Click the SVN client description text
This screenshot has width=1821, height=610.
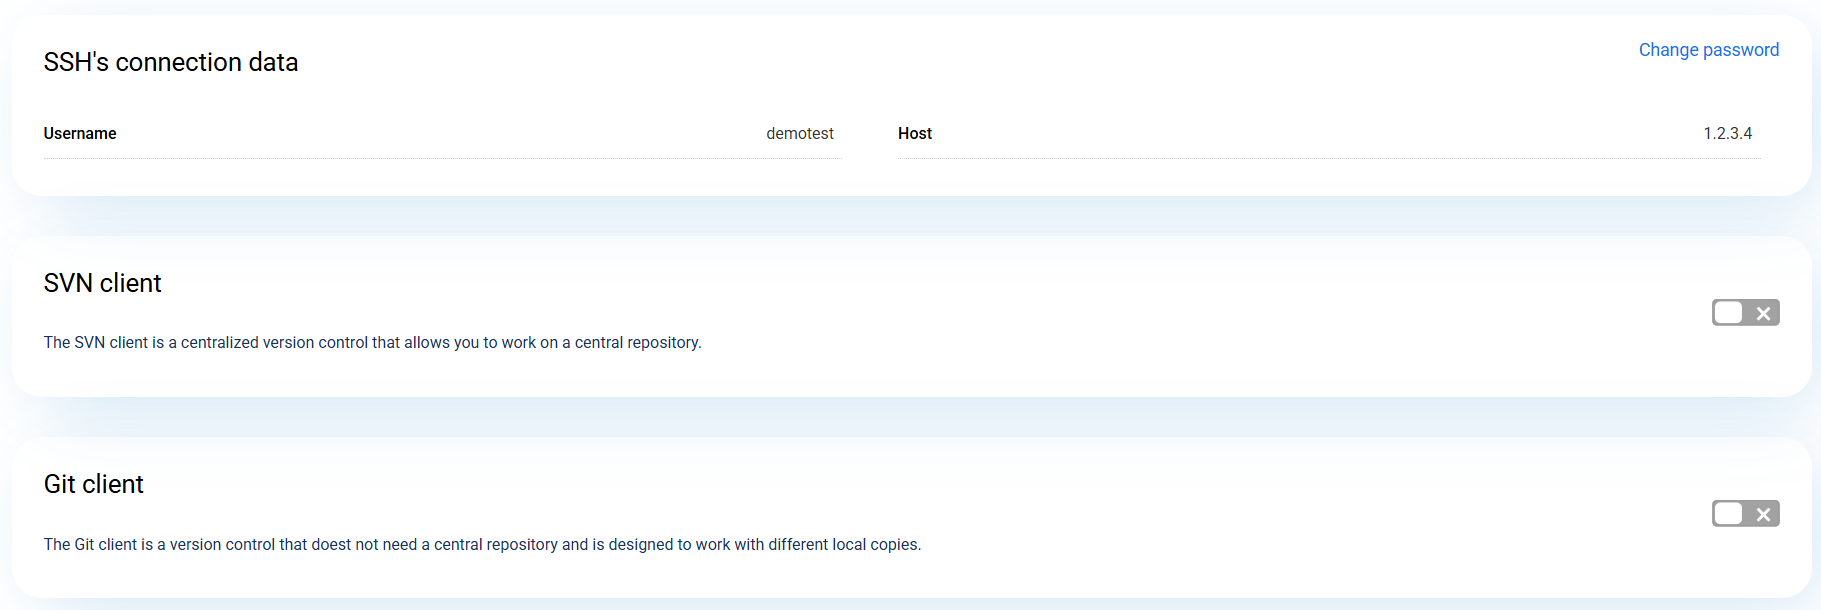click(372, 343)
